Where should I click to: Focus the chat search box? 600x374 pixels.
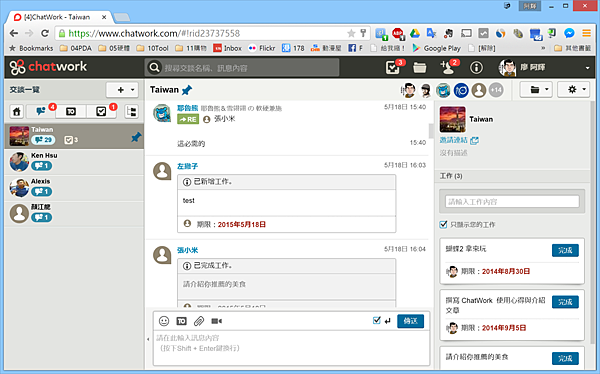point(242,68)
